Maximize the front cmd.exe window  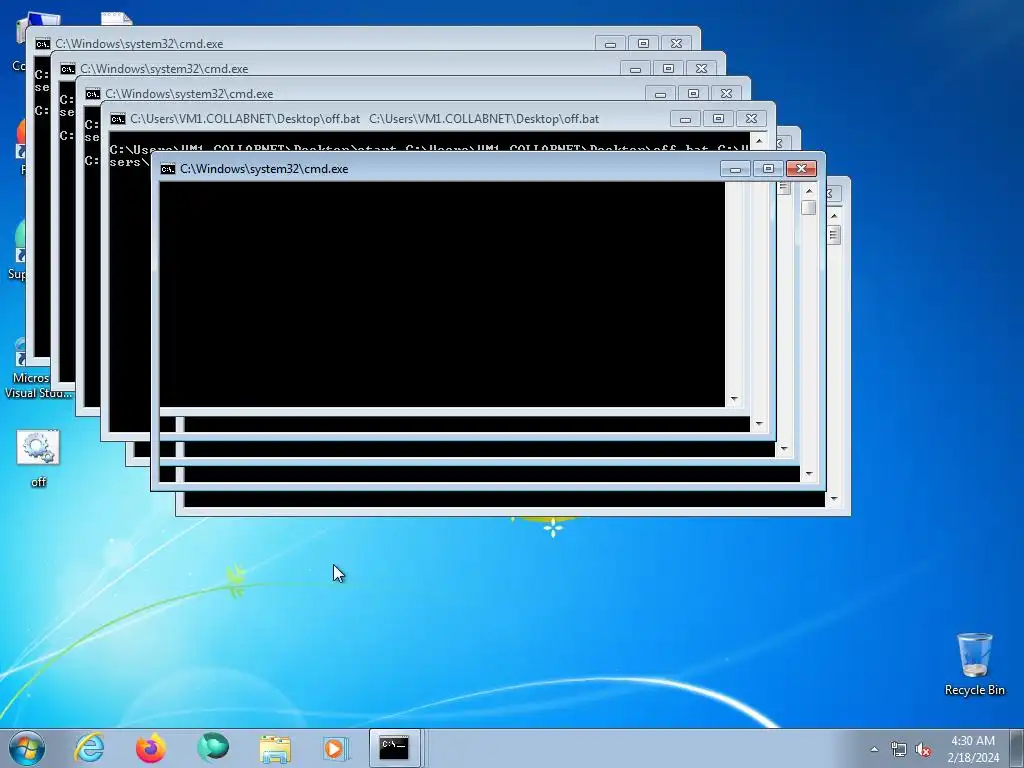768,169
